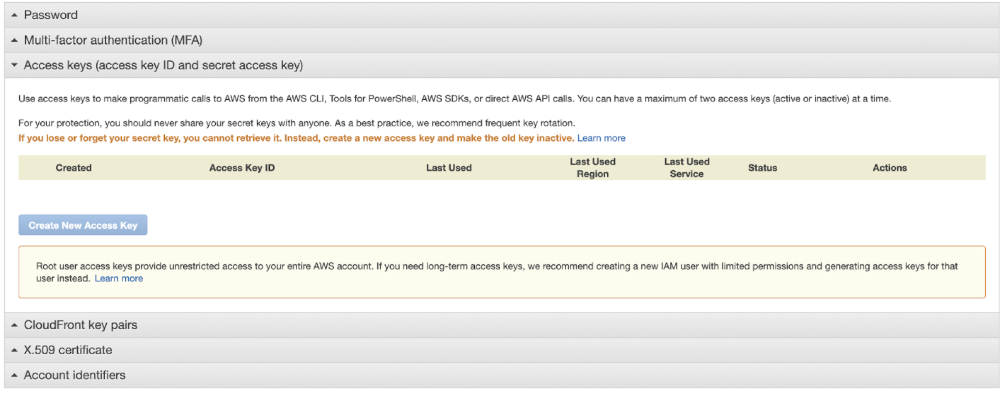Viewport: 1000px width, 412px height.
Task: Open Learn more link in root user notice
Action: tap(119, 279)
